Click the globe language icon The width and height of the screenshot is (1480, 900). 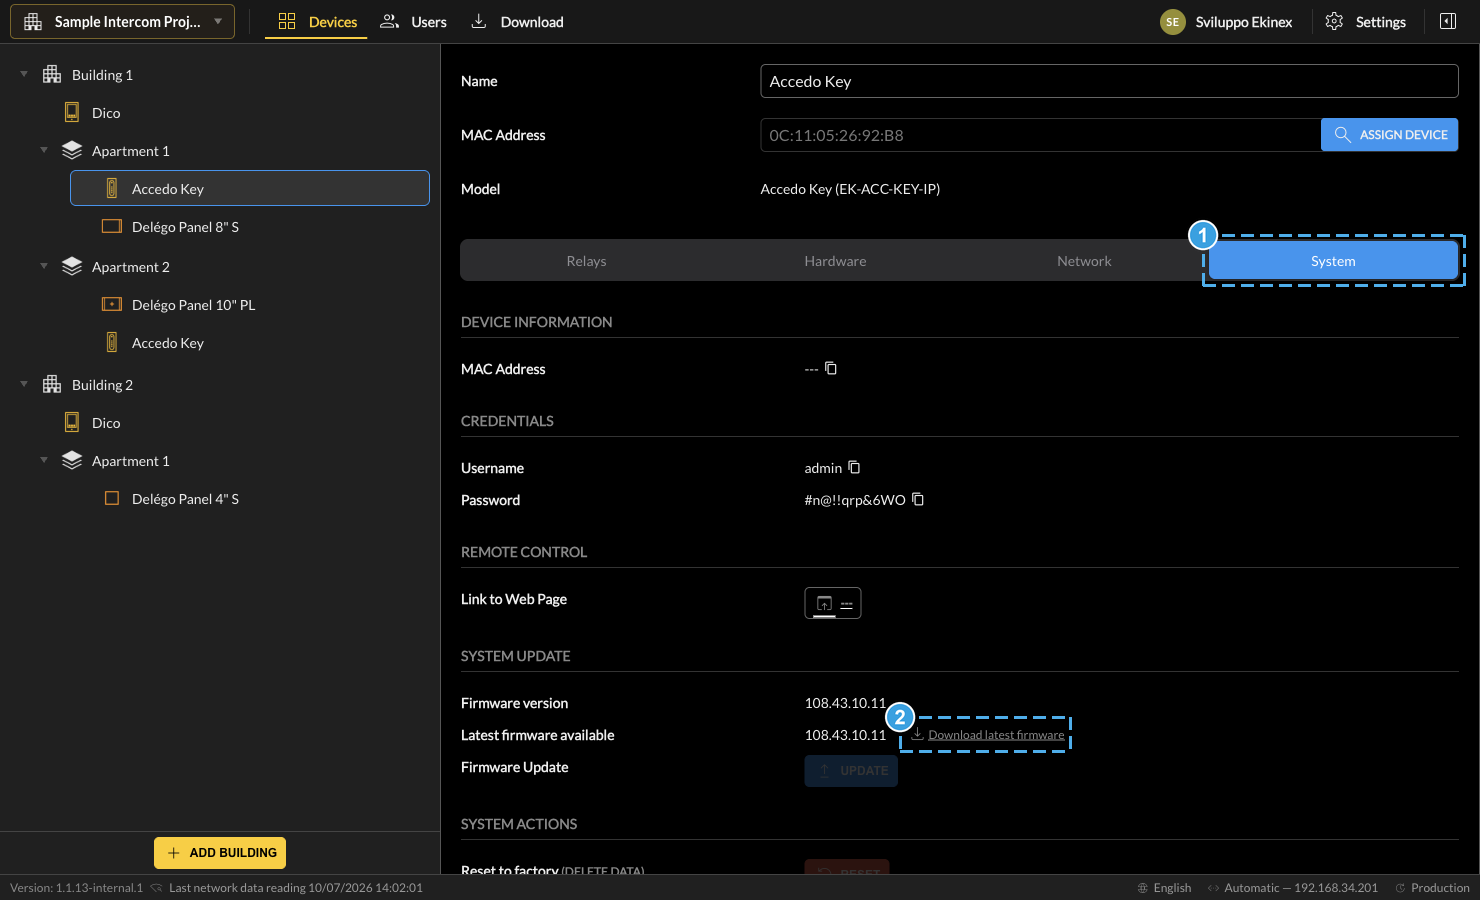(x=1143, y=888)
